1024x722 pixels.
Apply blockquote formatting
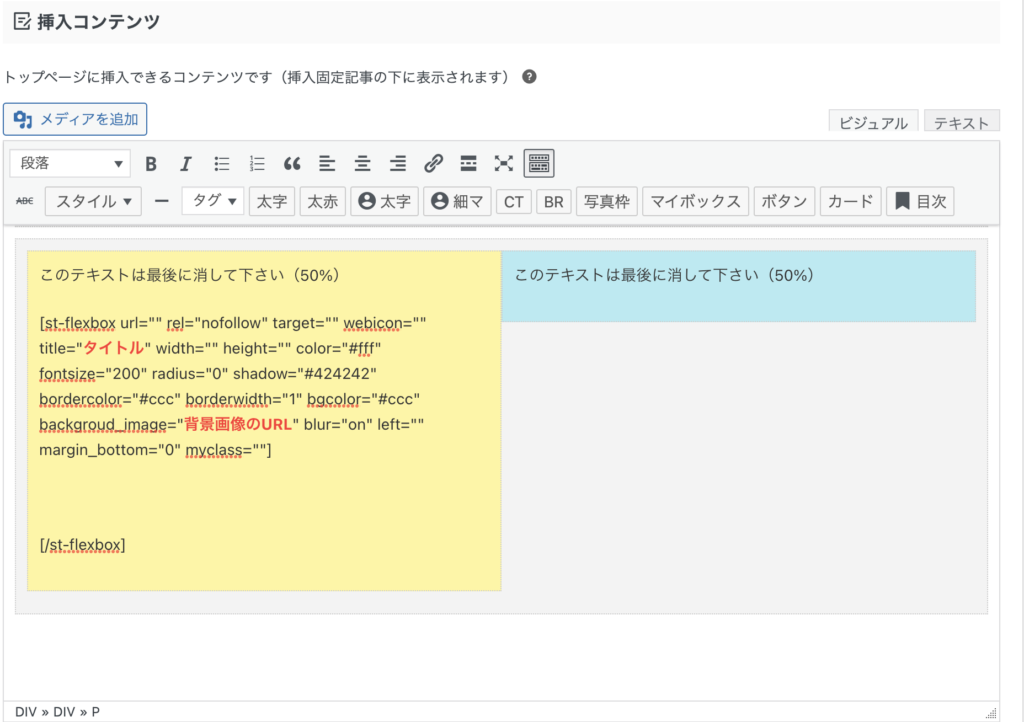click(292, 164)
